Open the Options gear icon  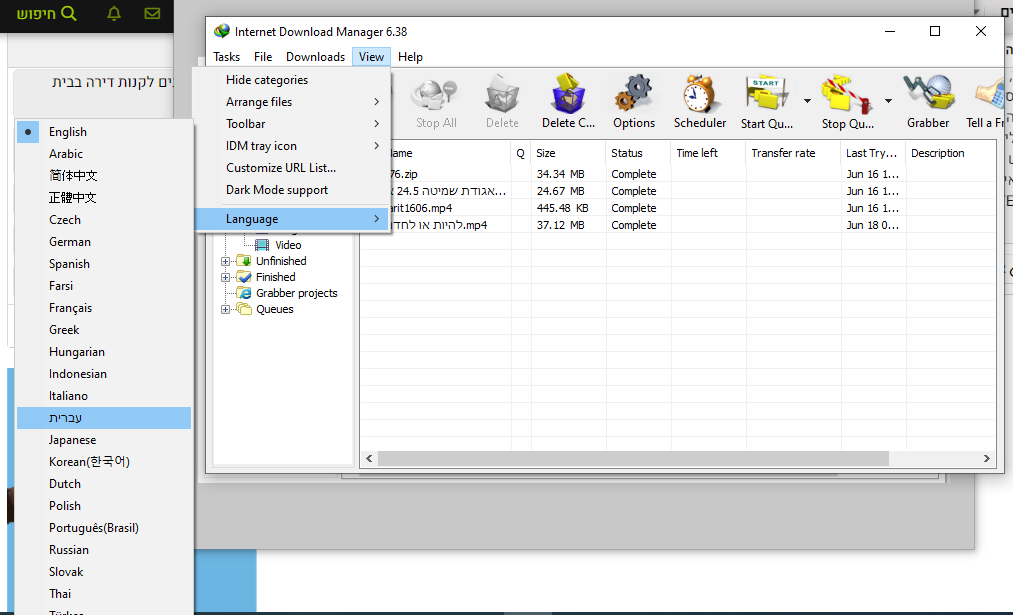tap(634, 94)
